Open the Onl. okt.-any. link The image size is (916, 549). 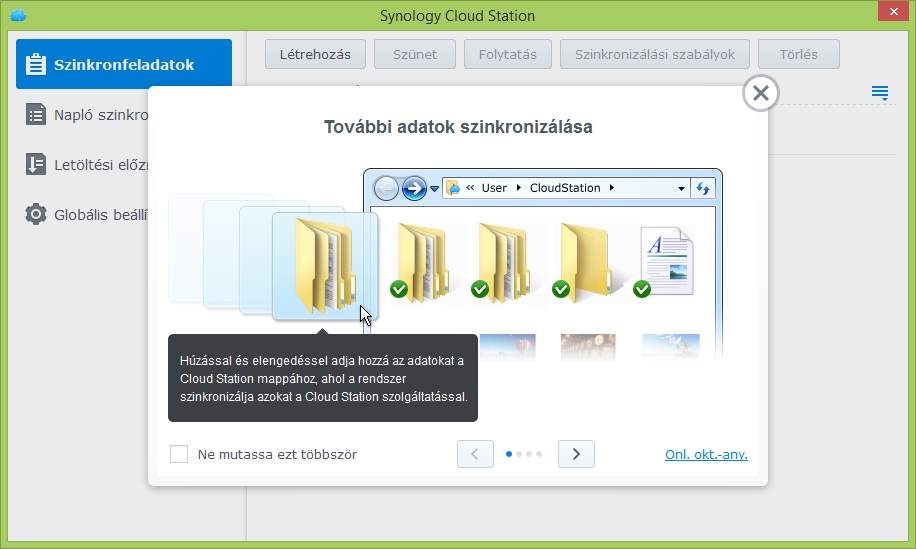(x=706, y=454)
